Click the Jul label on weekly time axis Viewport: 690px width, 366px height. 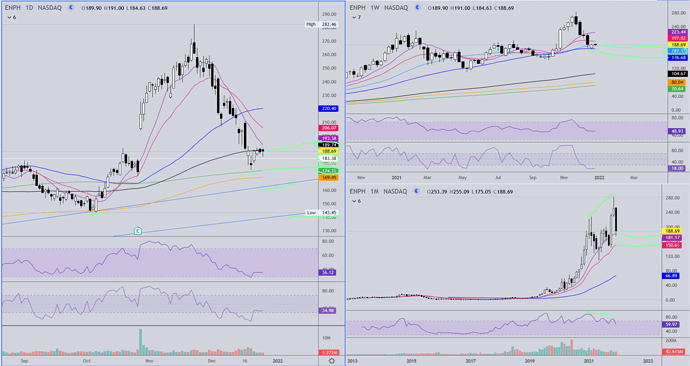pyautogui.click(x=498, y=178)
